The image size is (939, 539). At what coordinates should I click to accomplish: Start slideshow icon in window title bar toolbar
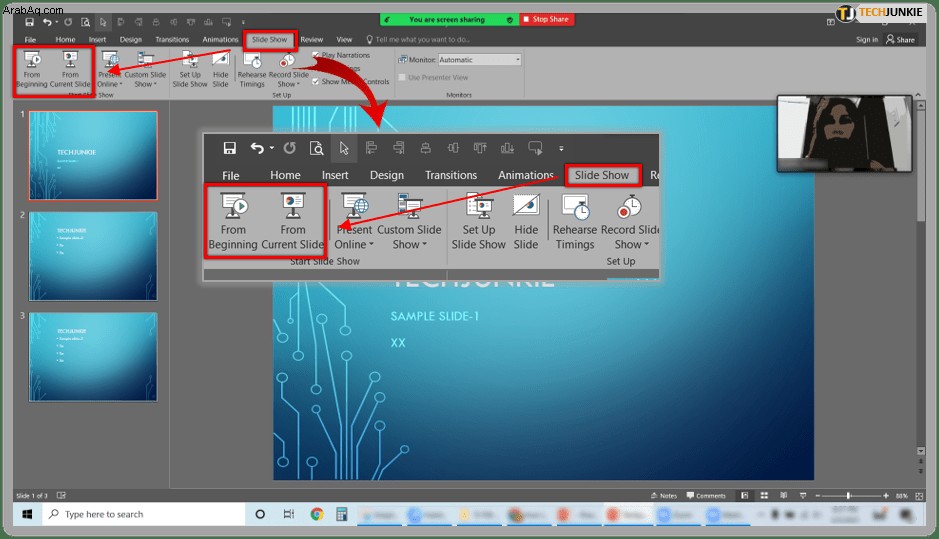pos(226,22)
